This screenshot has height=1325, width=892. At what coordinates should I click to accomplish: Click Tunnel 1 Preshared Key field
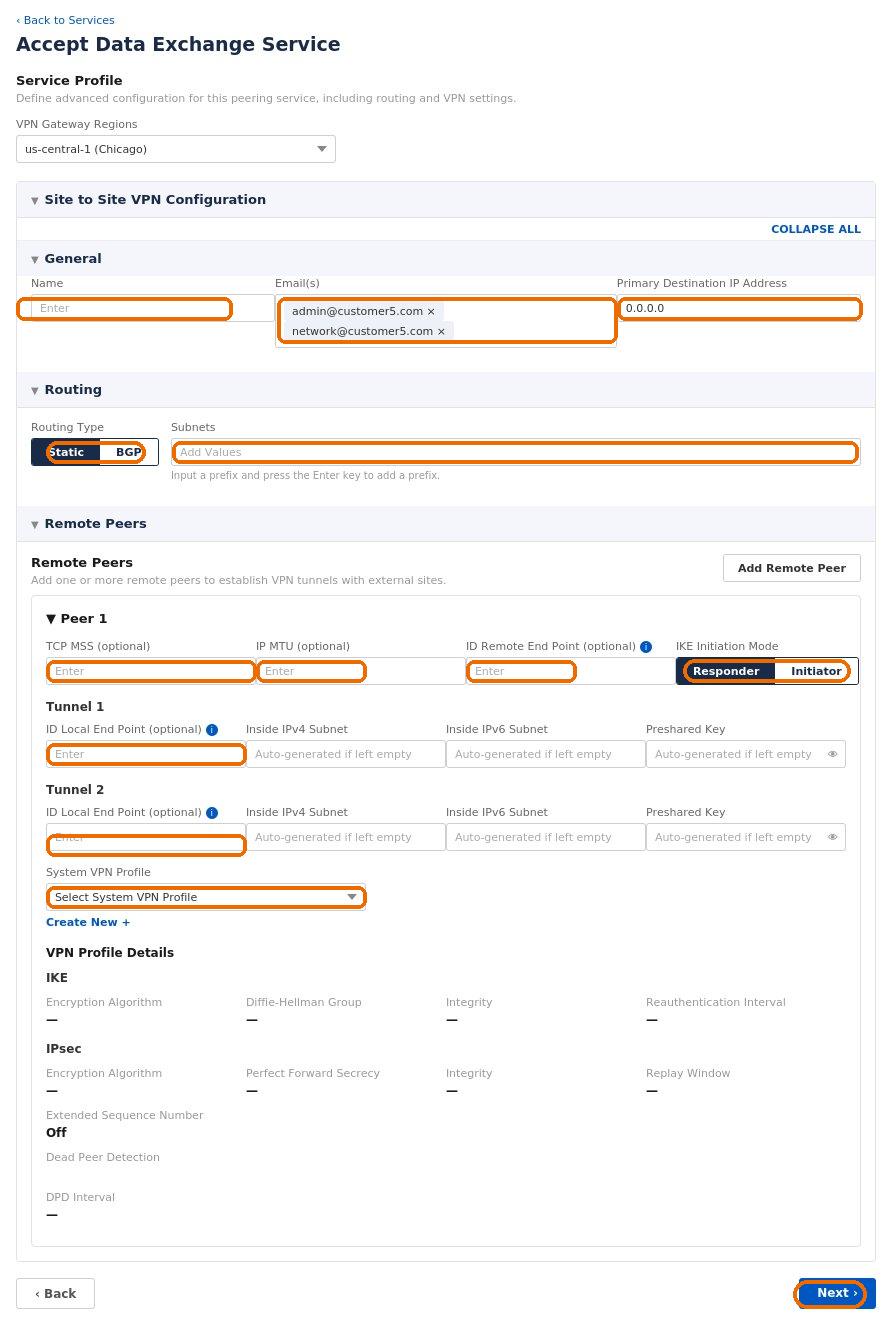coord(746,754)
